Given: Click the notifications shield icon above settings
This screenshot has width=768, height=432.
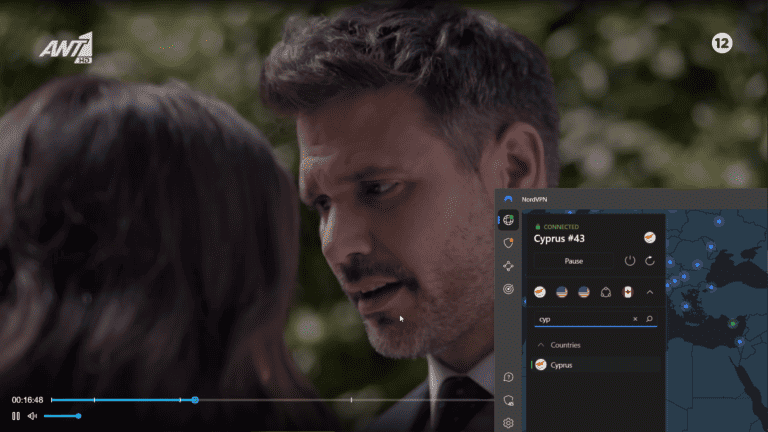Looking at the screenshot, I should tap(509, 400).
